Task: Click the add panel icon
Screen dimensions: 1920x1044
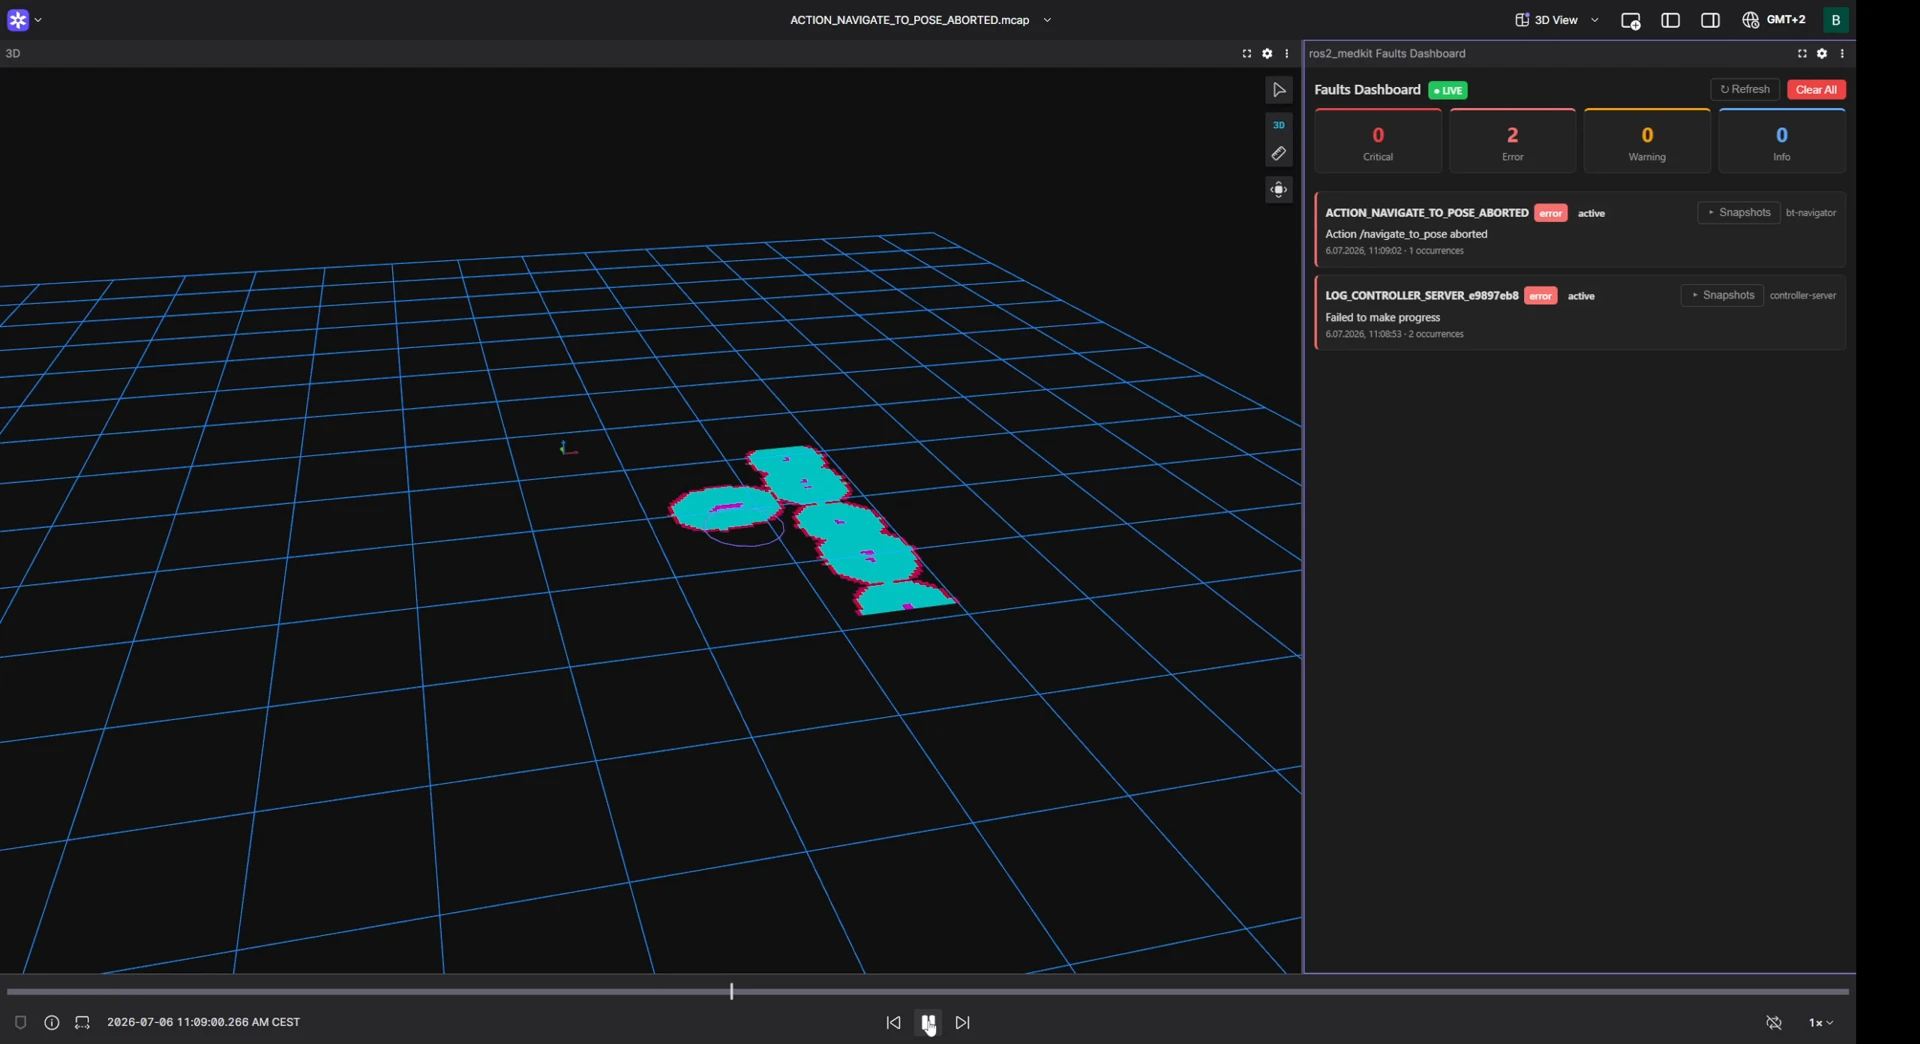Action: [x=1630, y=20]
